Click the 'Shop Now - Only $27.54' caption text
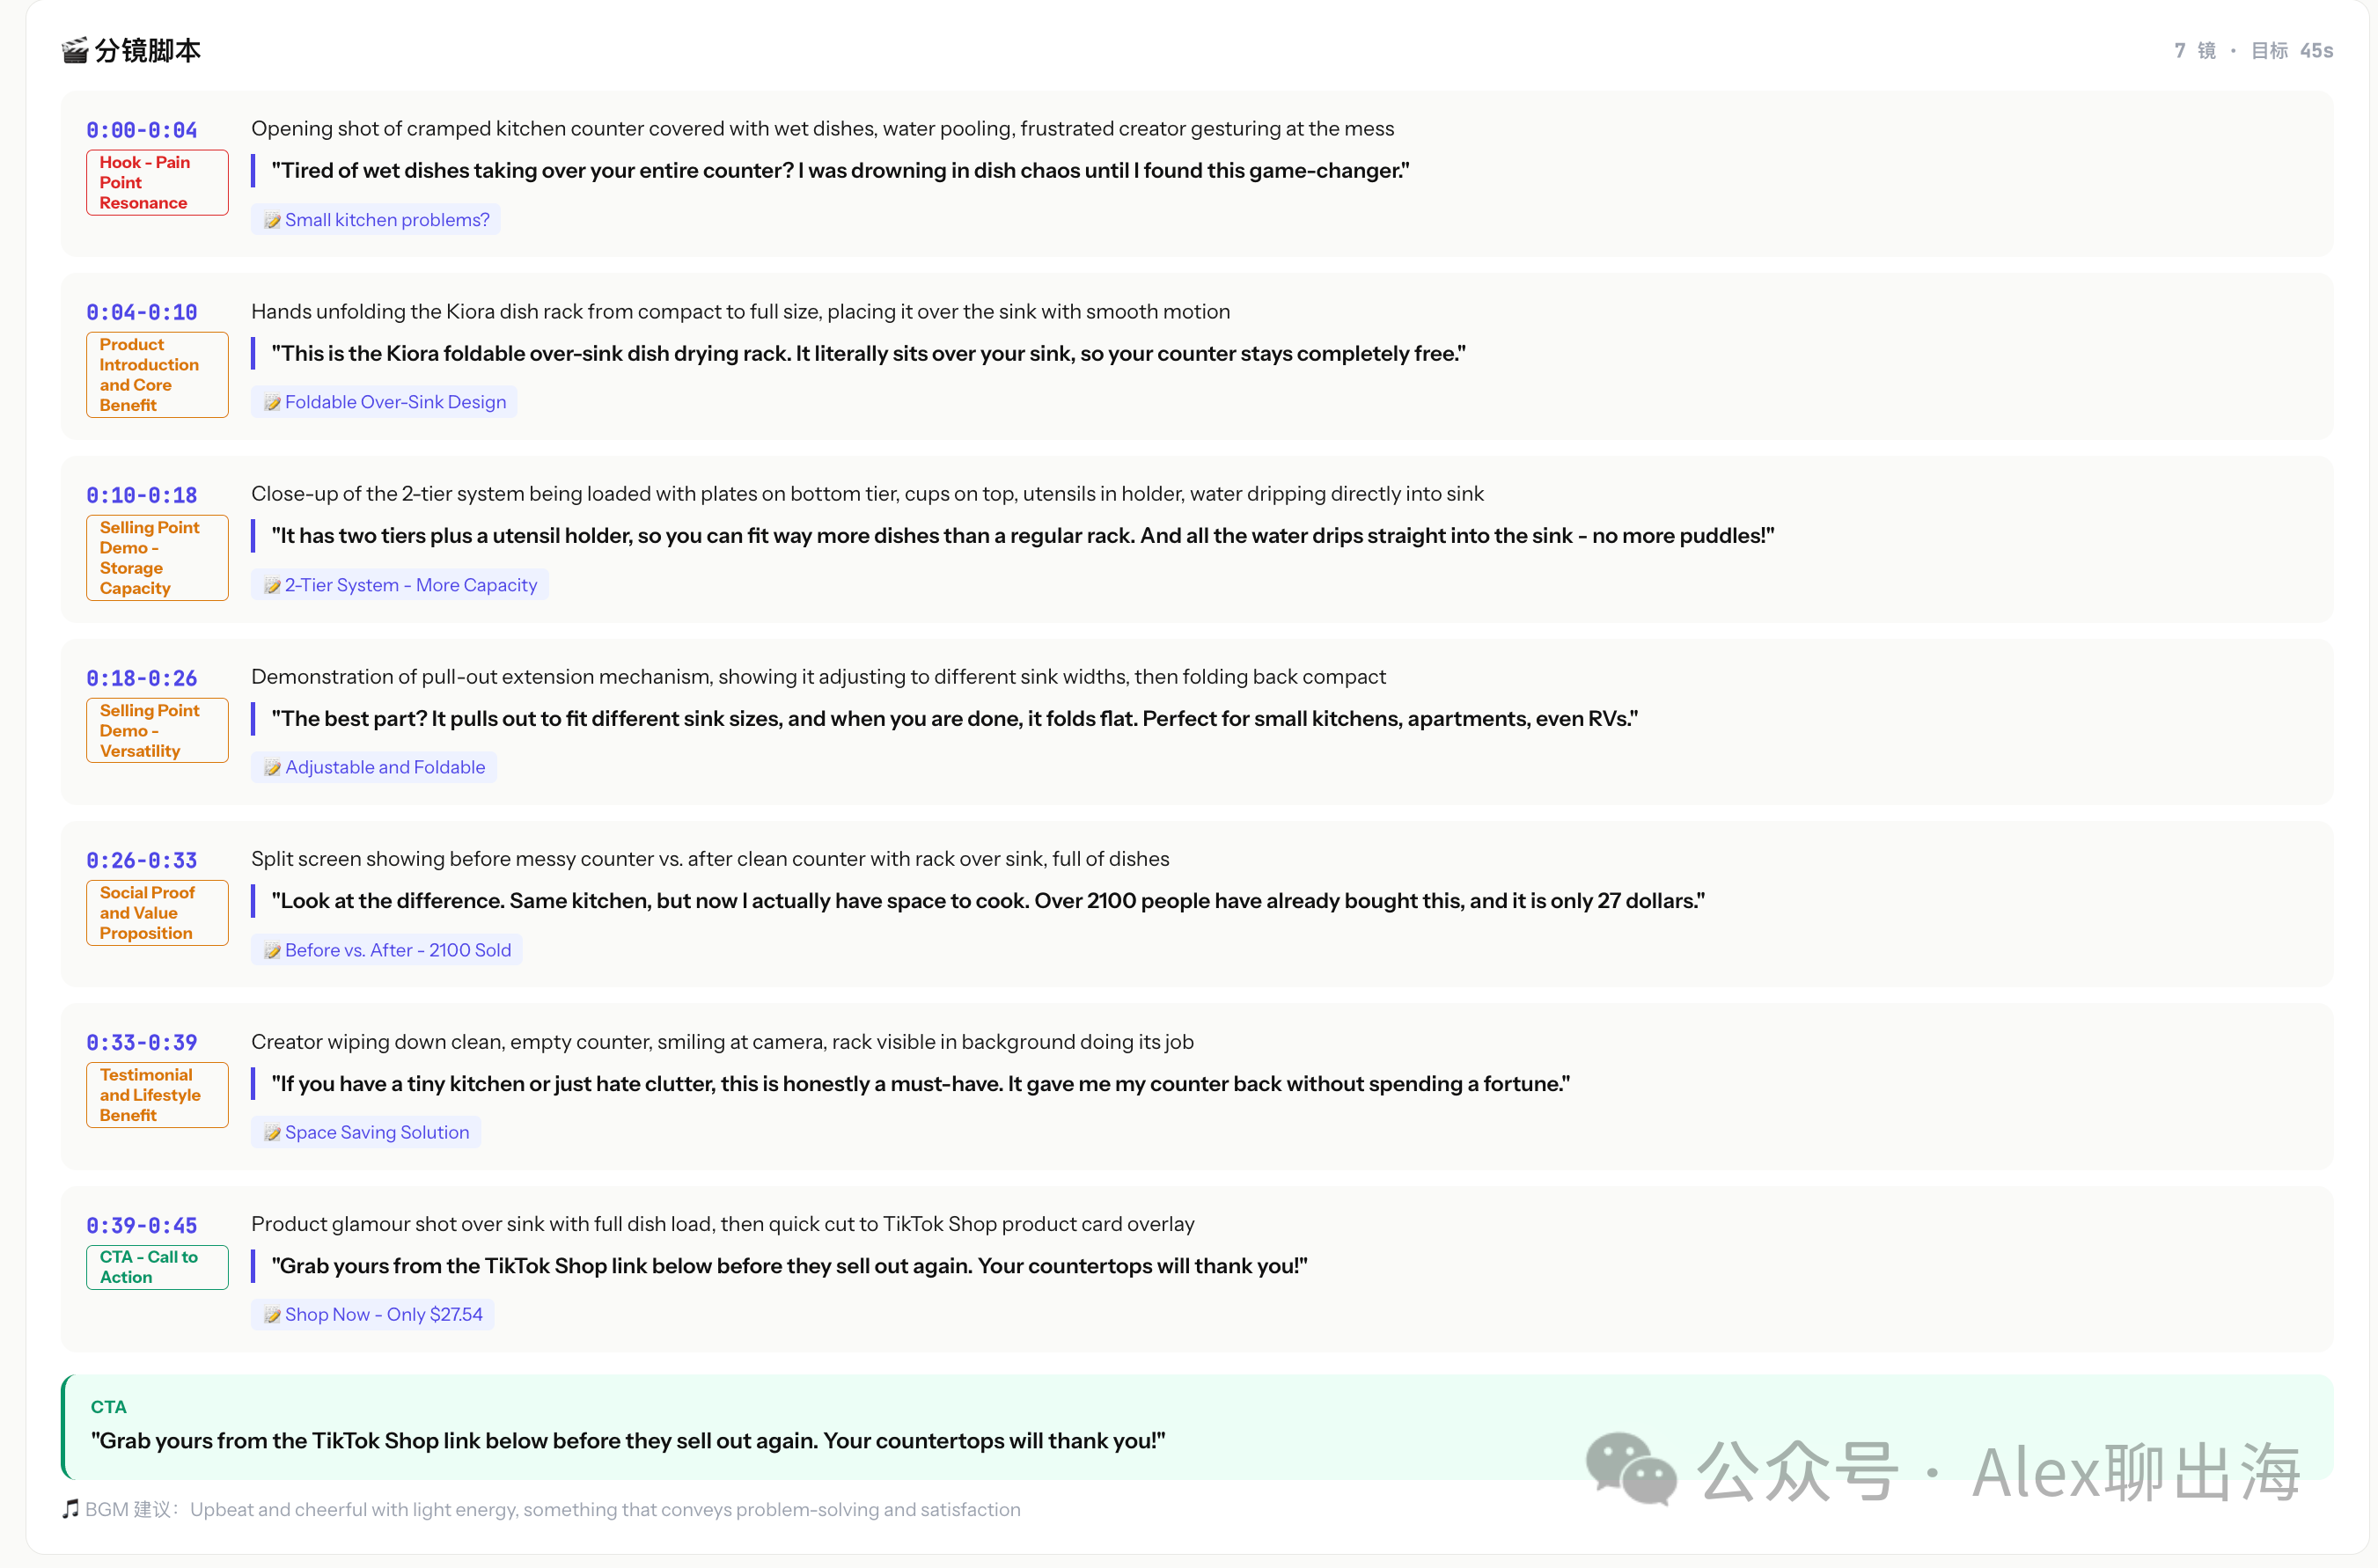2378x1568 pixels. pyautogui.click(x=384, y=1314)
